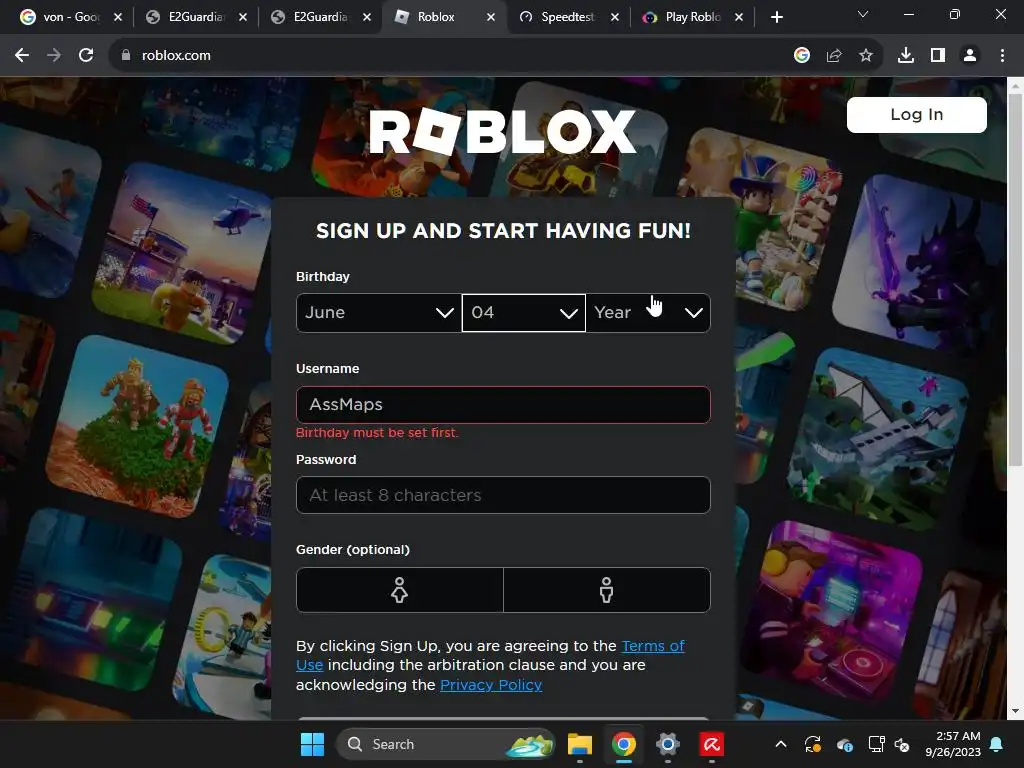The height and width of the screenshot is (768, 1024).
Task: Open the birthday month dropdown showing June
Action: click(x=379, y=313)
